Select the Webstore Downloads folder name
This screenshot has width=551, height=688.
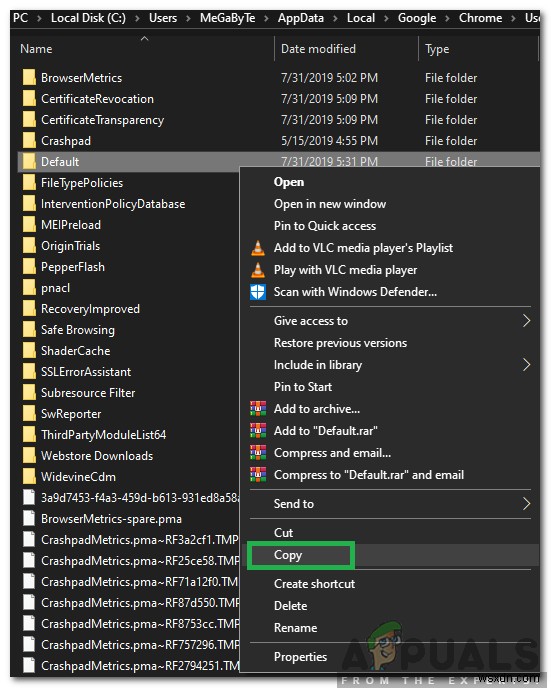(x=97, y=456)
